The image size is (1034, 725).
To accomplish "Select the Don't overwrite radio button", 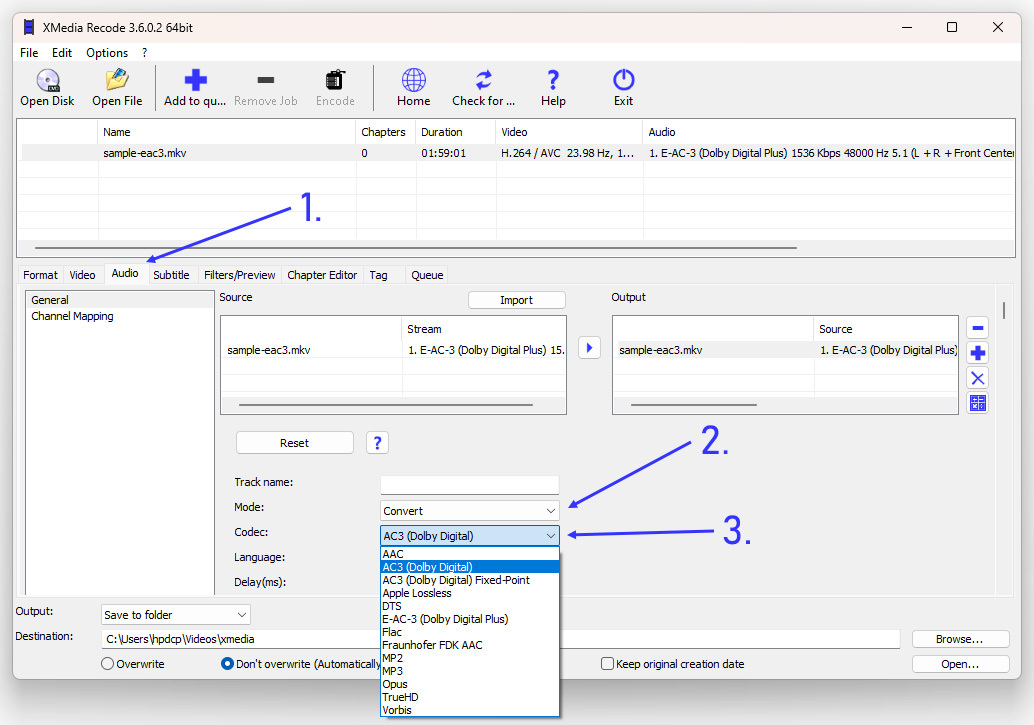I will [x=227, y=664].
